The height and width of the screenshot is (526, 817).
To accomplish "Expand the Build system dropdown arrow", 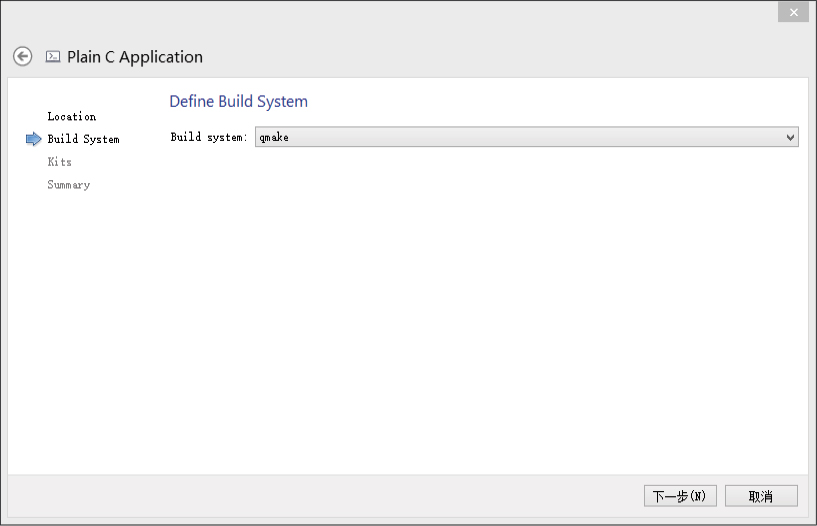I will (x=790, y=137).
